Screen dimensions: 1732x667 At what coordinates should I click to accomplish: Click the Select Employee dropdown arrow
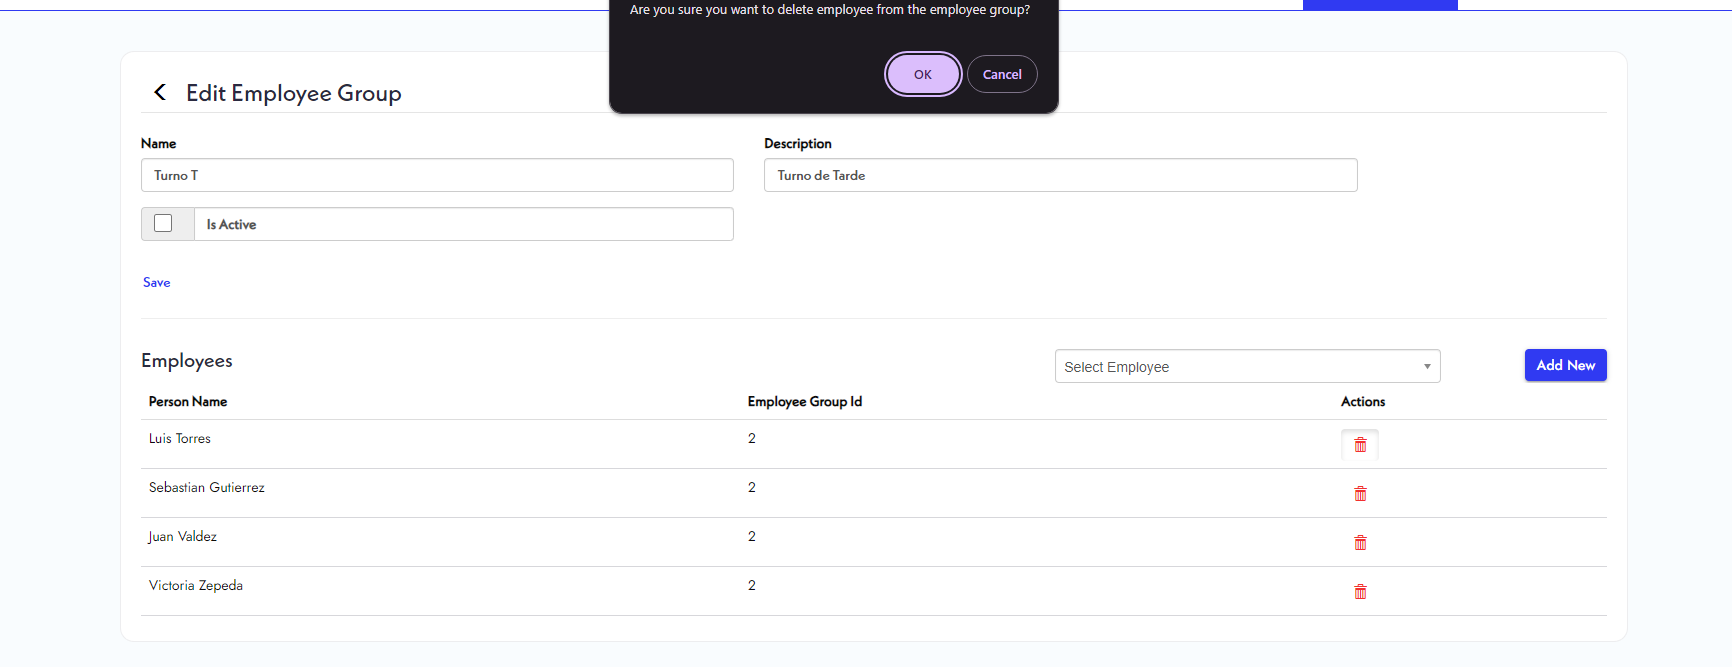tap(1427, 367)
